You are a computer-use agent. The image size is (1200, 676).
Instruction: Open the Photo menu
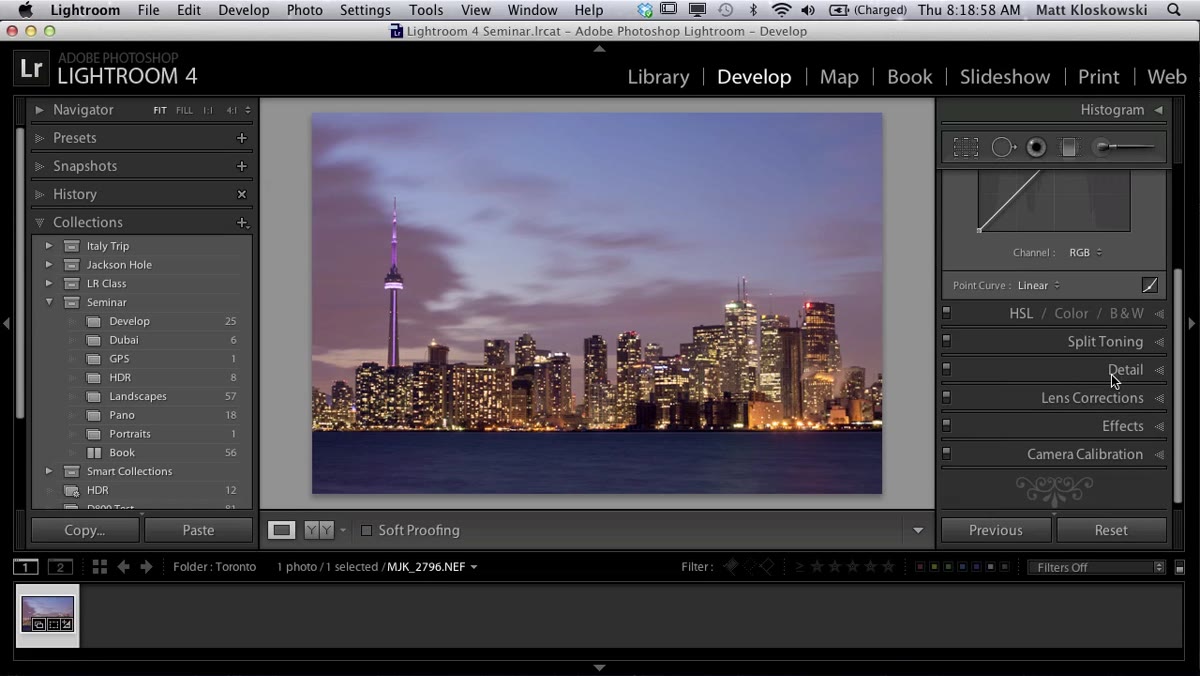304,10
